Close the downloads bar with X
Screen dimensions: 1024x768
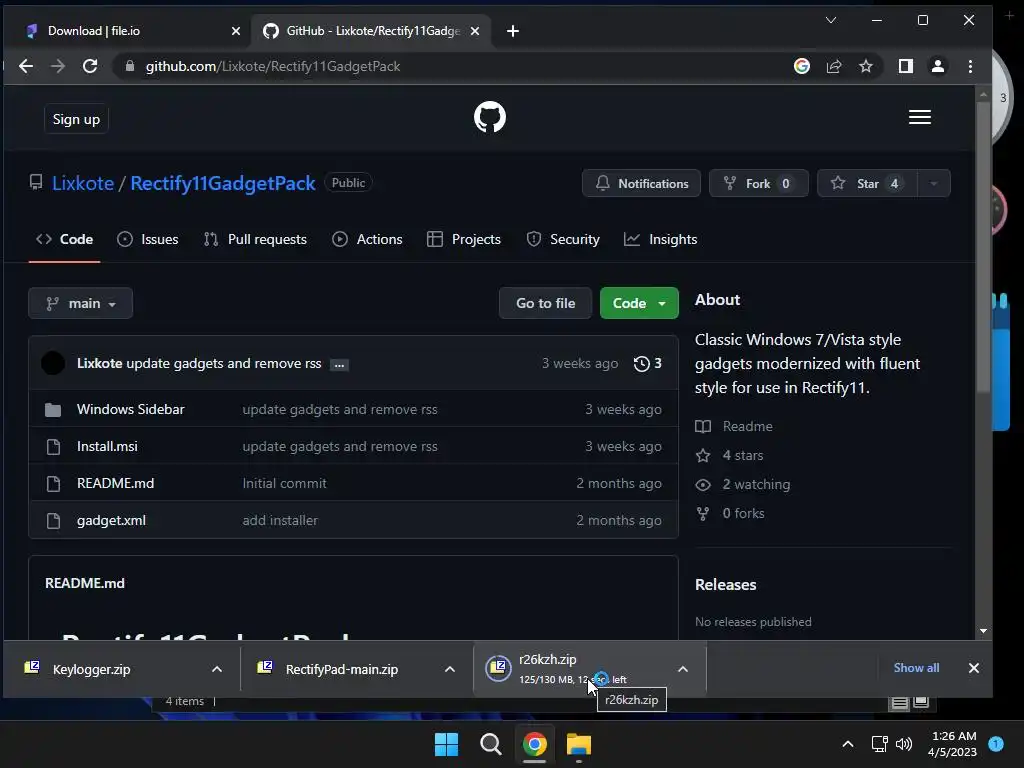click(x=974, y=668)
